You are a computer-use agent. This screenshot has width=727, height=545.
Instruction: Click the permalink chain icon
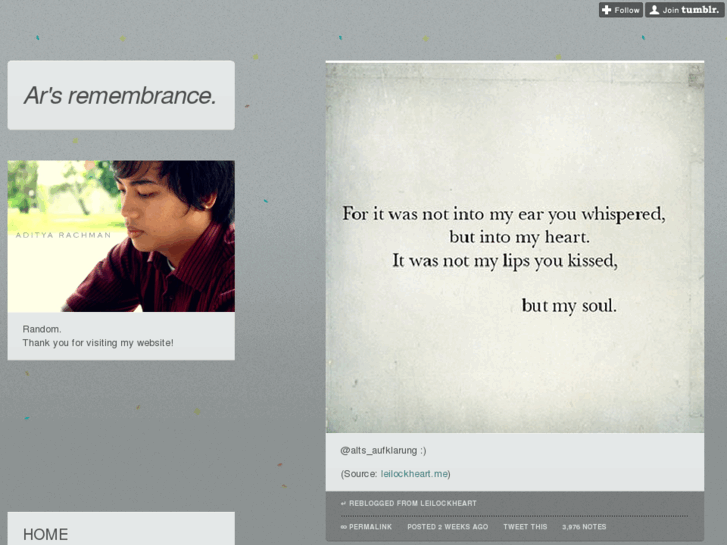[343, 527]
